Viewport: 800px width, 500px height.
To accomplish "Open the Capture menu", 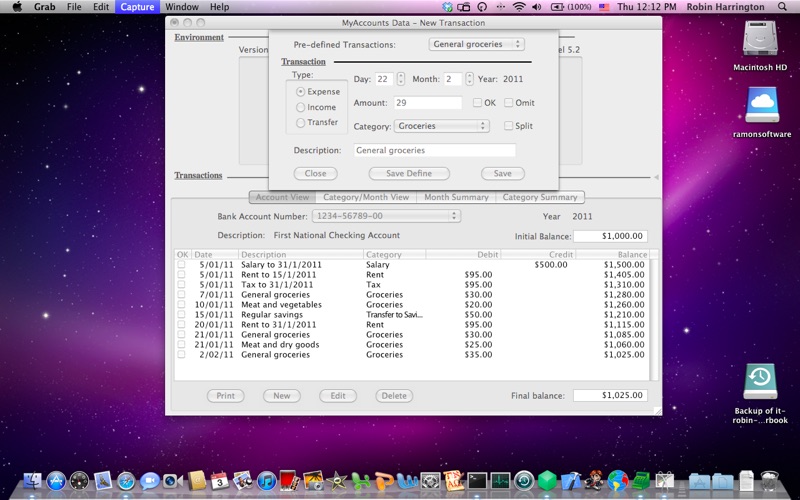I will 137,7.
